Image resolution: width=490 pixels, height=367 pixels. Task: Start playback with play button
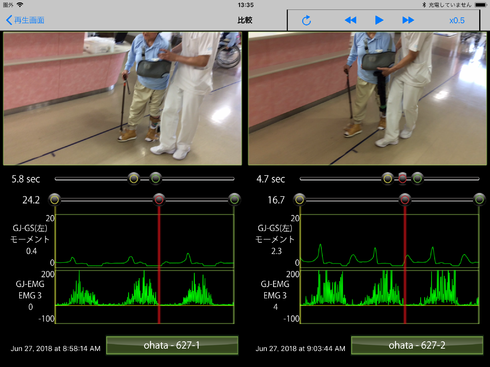[379, 20]
